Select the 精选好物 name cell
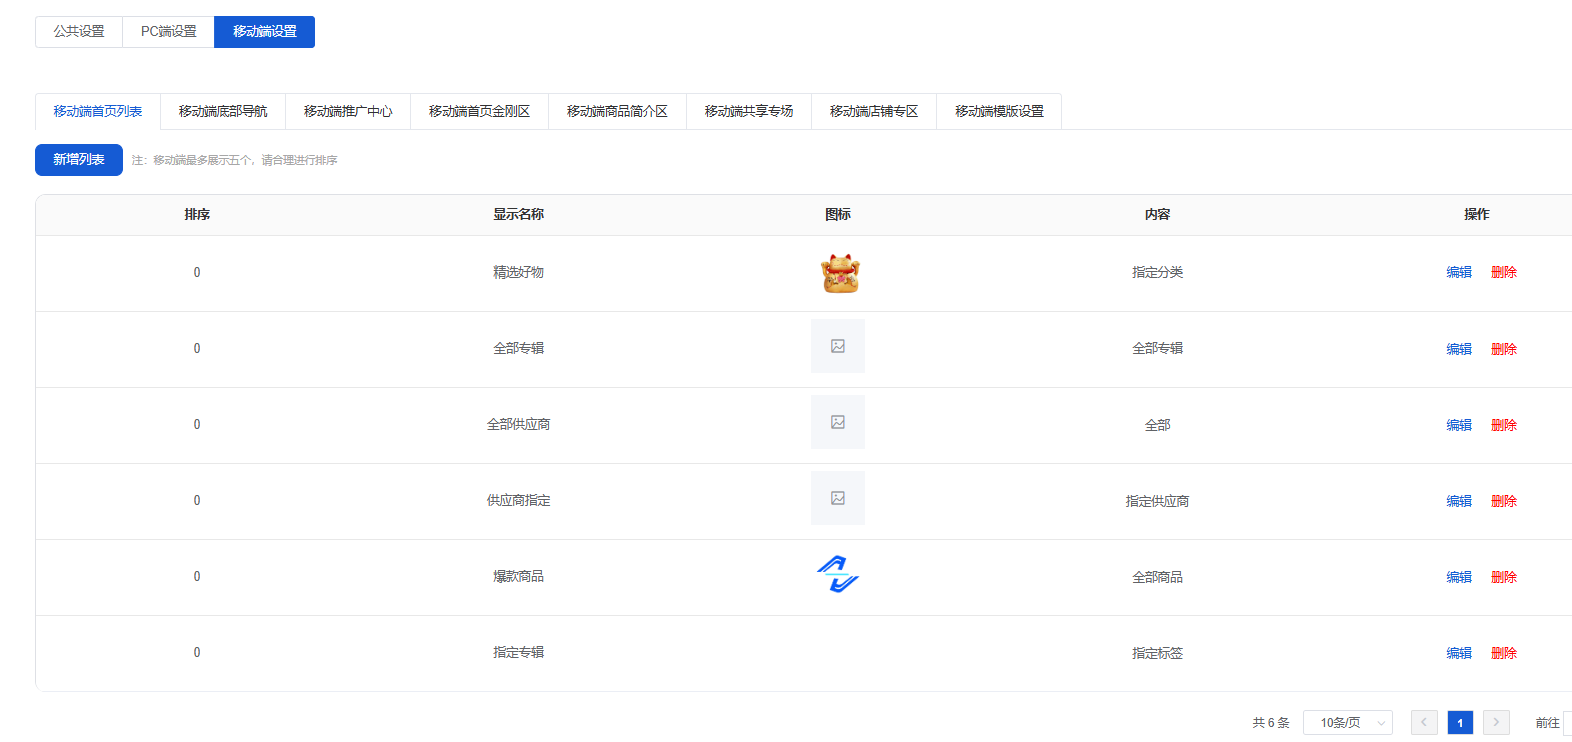 (x=518, y=272)
